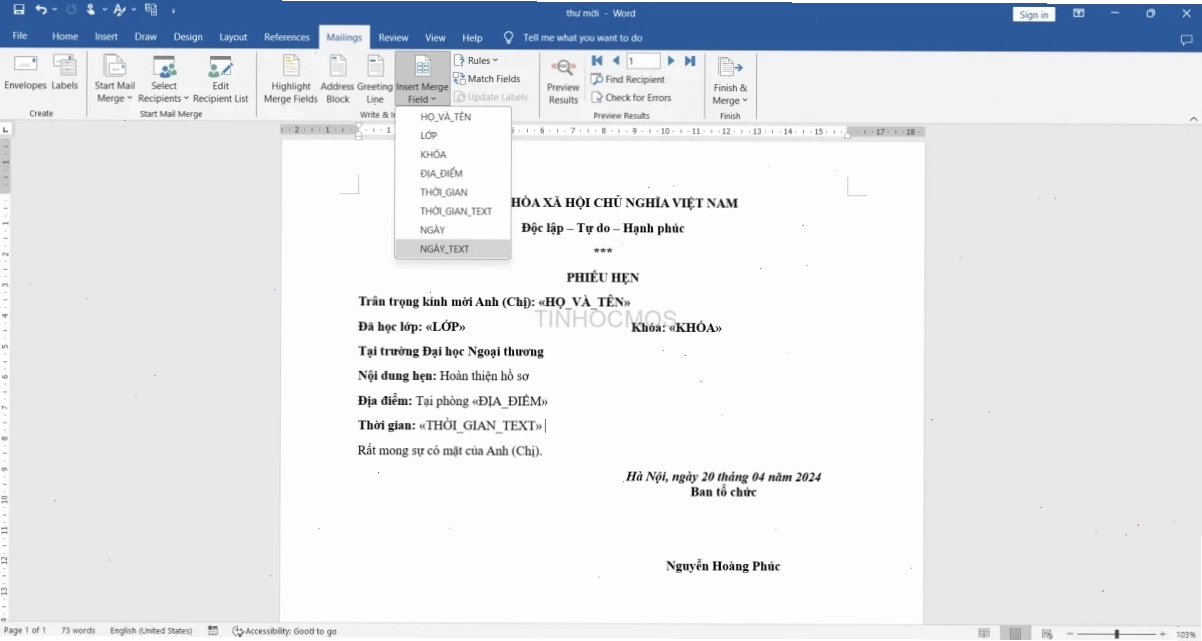Image resolution: width=1202 pixels, height=641 pixels.
Task: Click zoom out minus button
Action: point(1069,633)
